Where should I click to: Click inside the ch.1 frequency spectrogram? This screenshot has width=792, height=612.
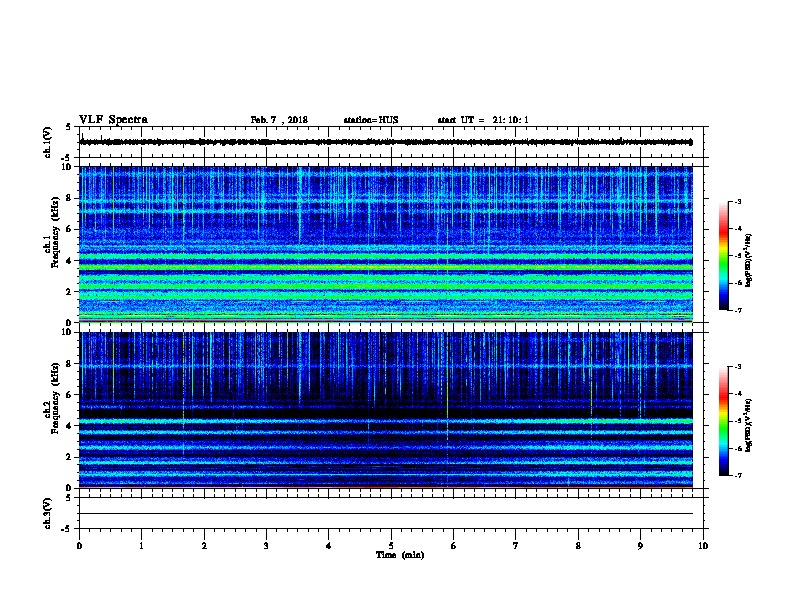tap(386, 244)
